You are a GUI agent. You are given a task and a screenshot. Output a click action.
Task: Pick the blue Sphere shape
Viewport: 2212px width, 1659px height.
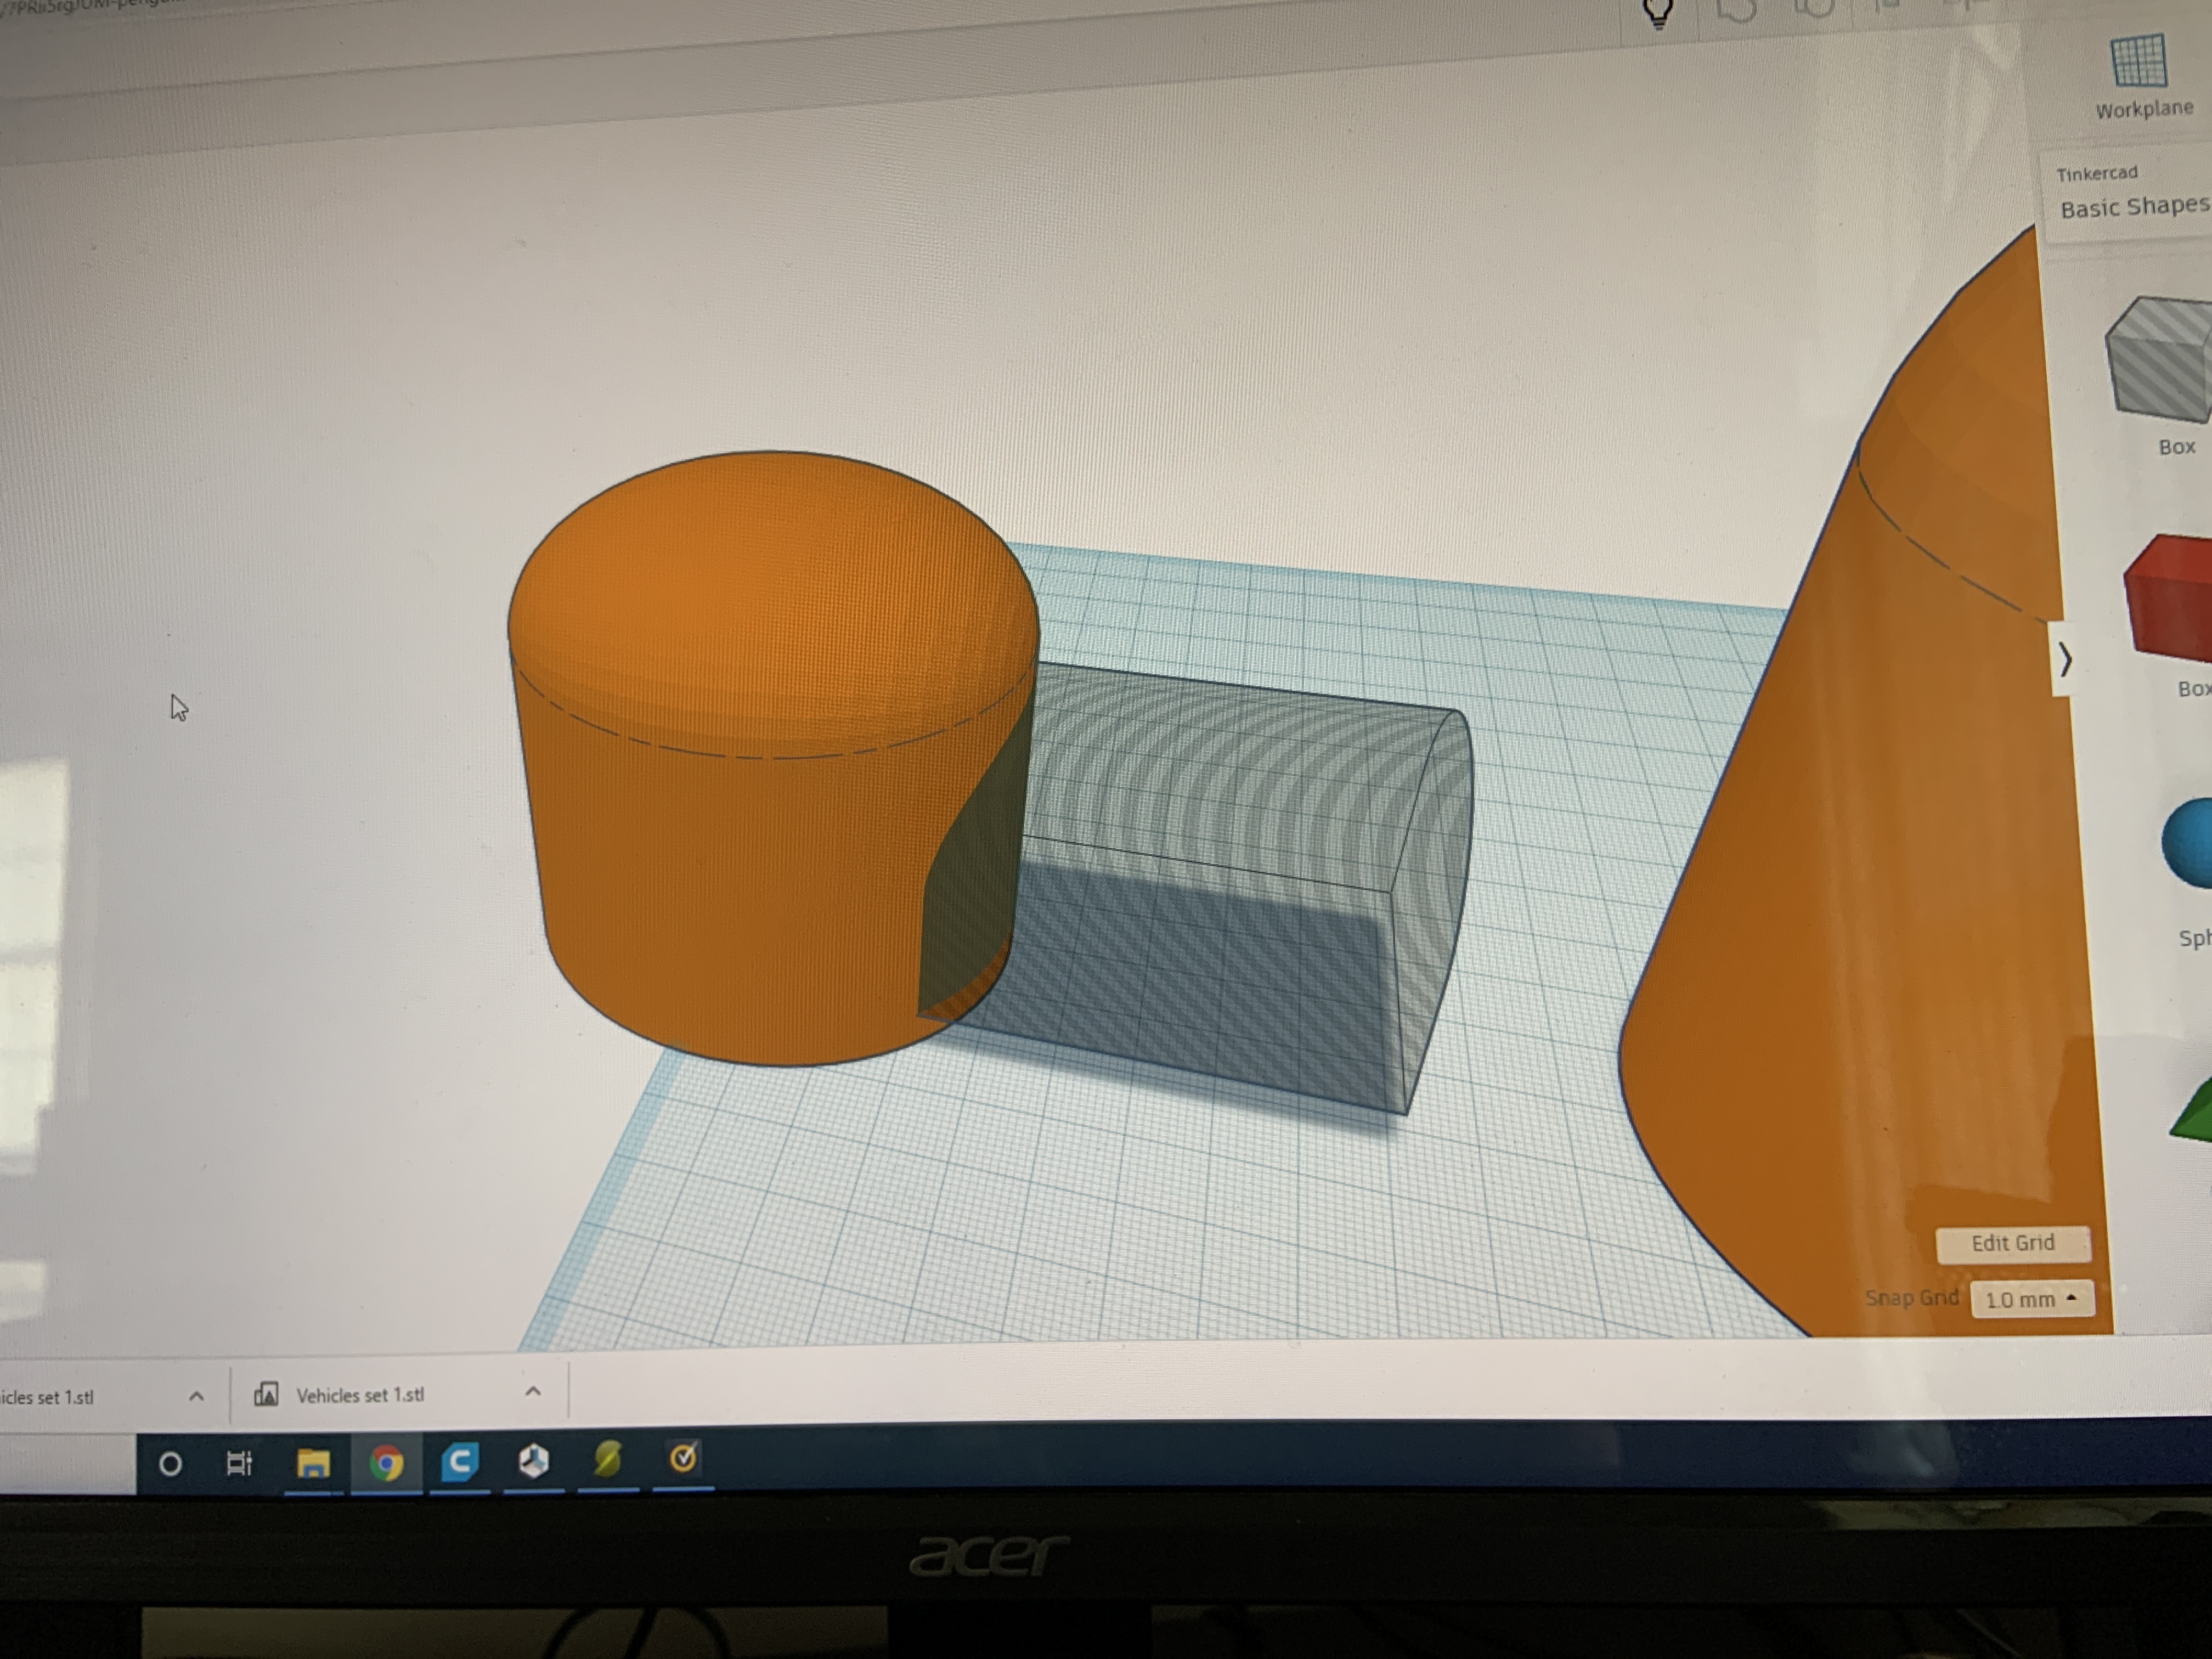(2190, 843)
